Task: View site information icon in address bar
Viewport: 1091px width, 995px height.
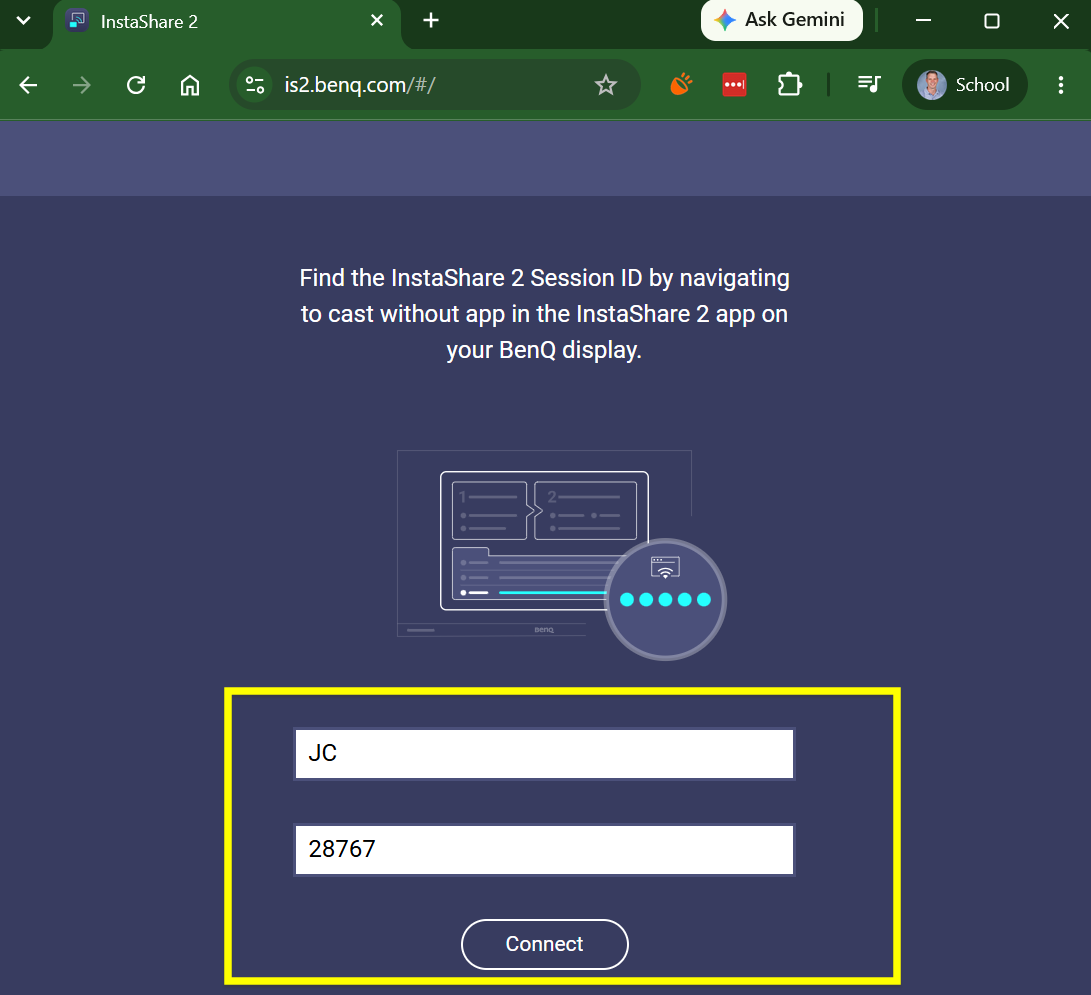Action: 255,85
